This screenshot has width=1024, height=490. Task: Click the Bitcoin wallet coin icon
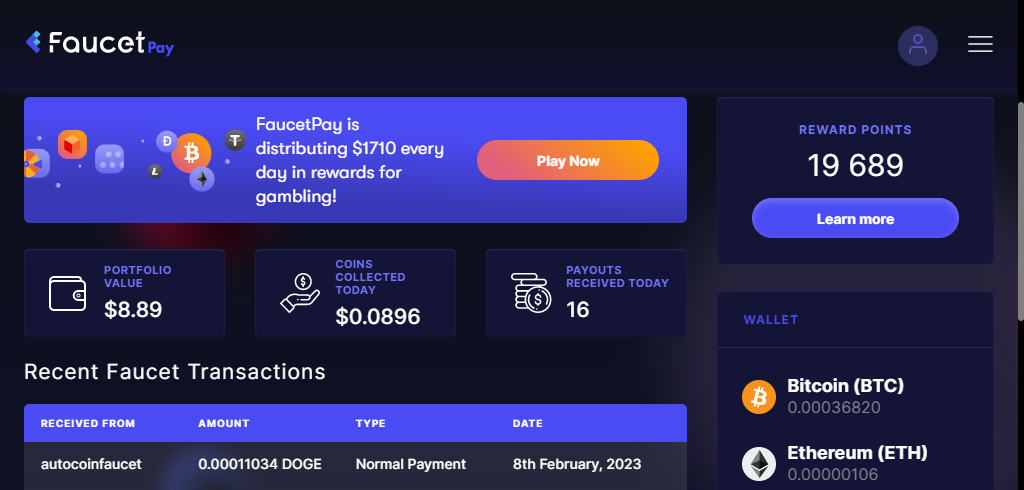(759, 397)
